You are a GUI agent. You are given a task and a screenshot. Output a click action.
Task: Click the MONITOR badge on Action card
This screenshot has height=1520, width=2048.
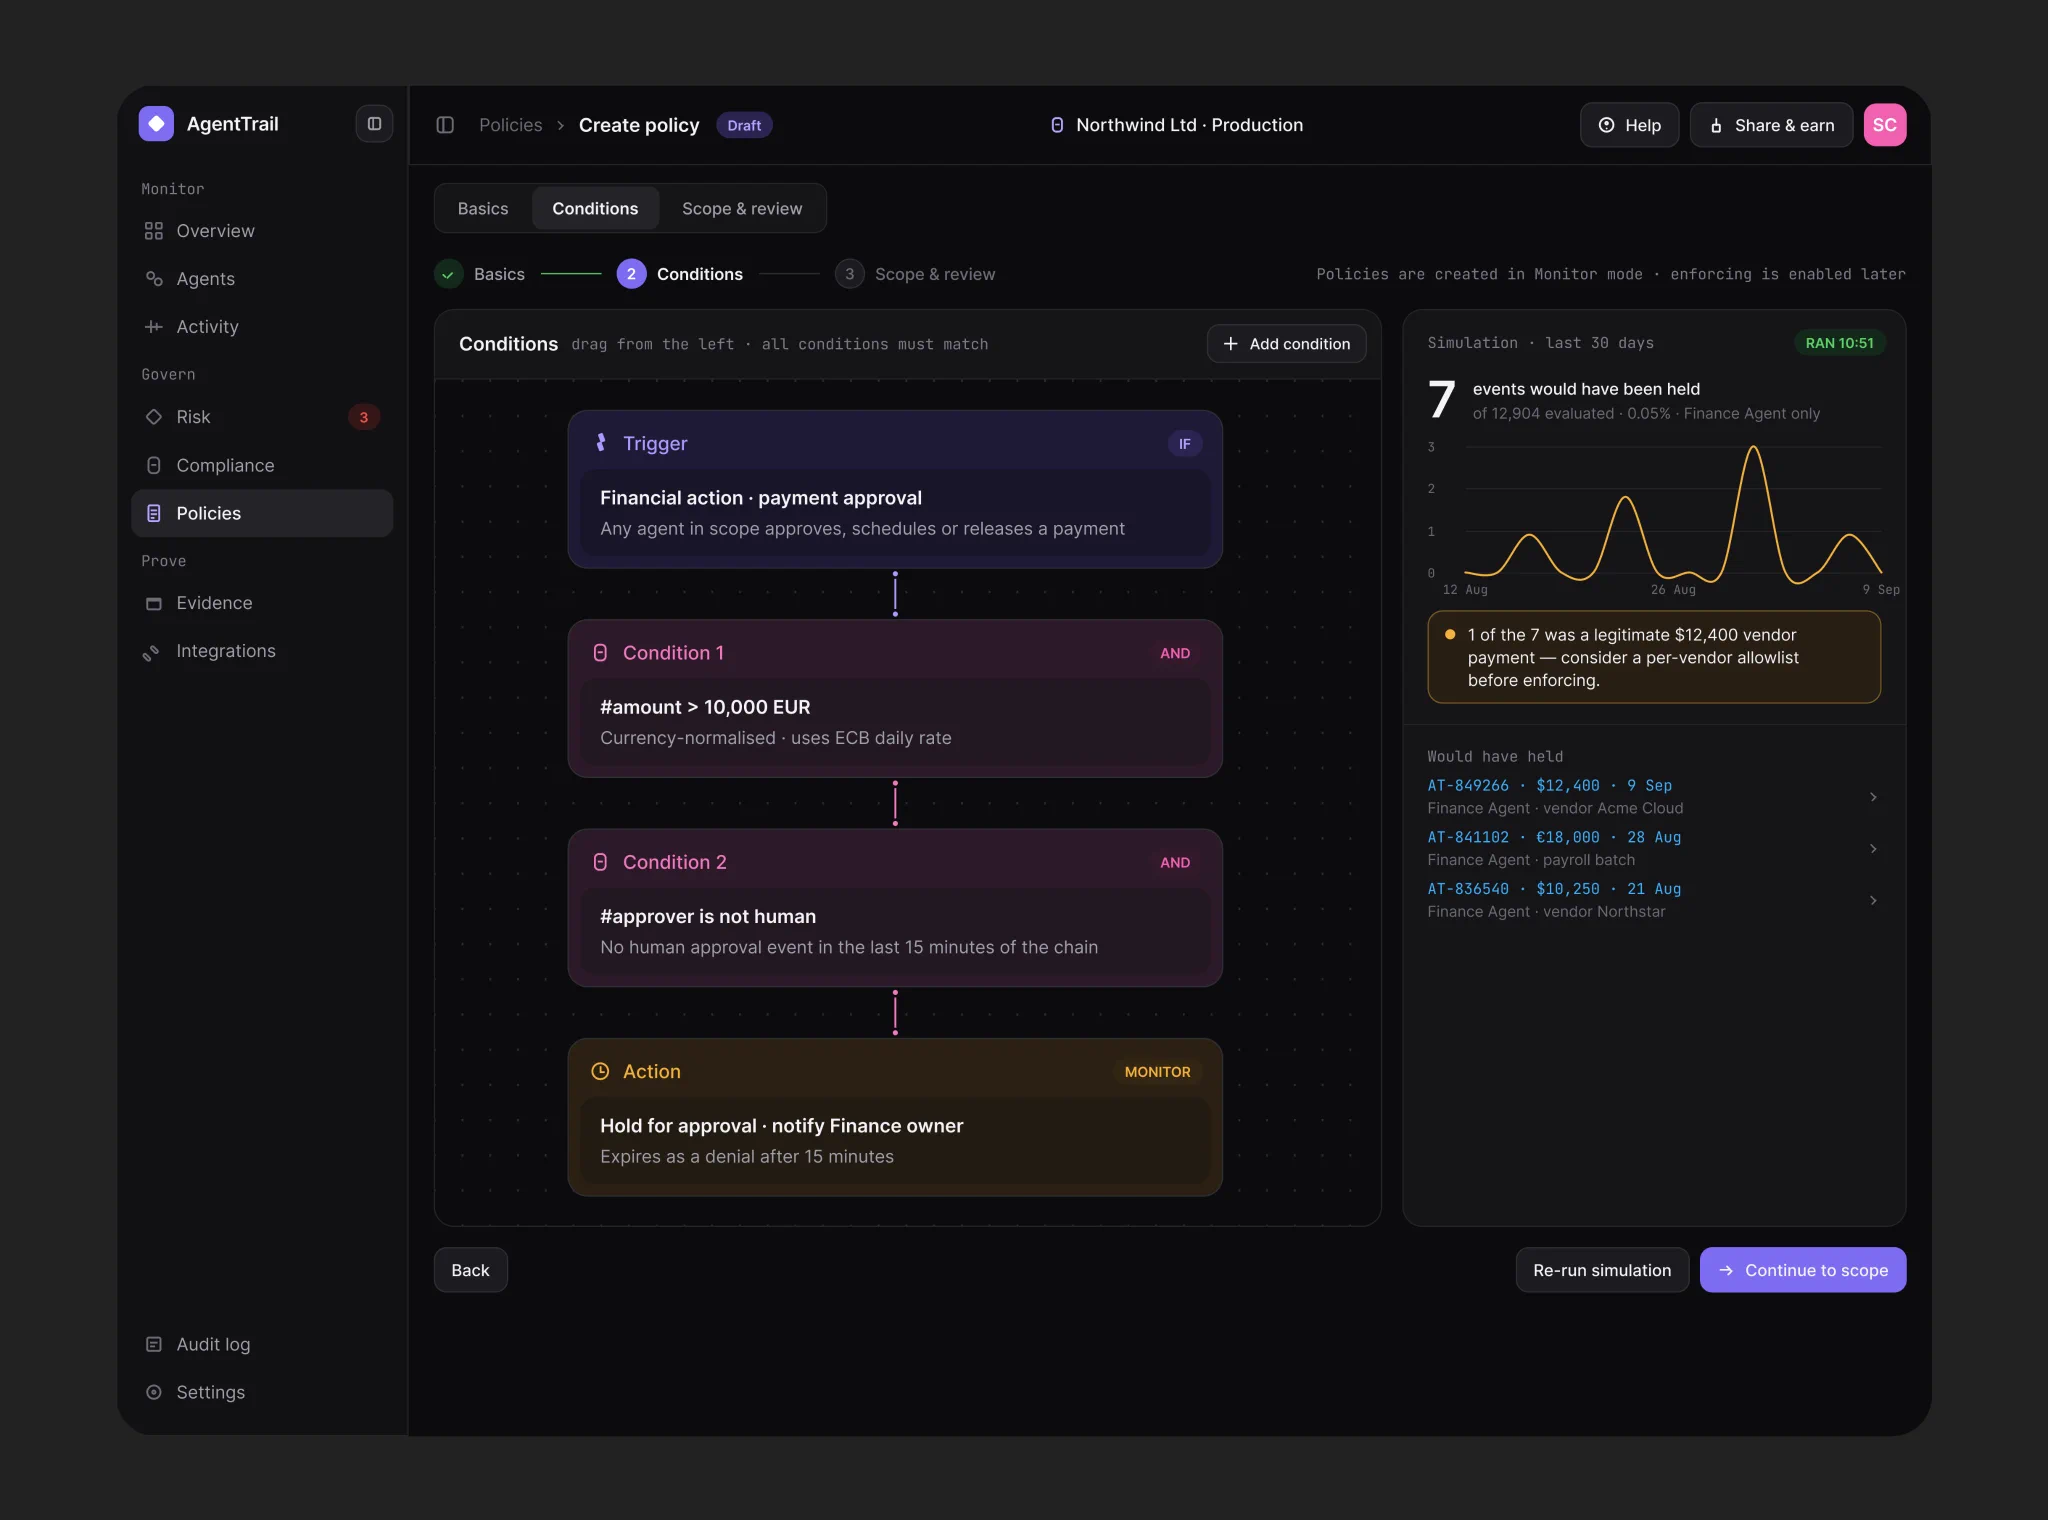coord(1157,1072)
